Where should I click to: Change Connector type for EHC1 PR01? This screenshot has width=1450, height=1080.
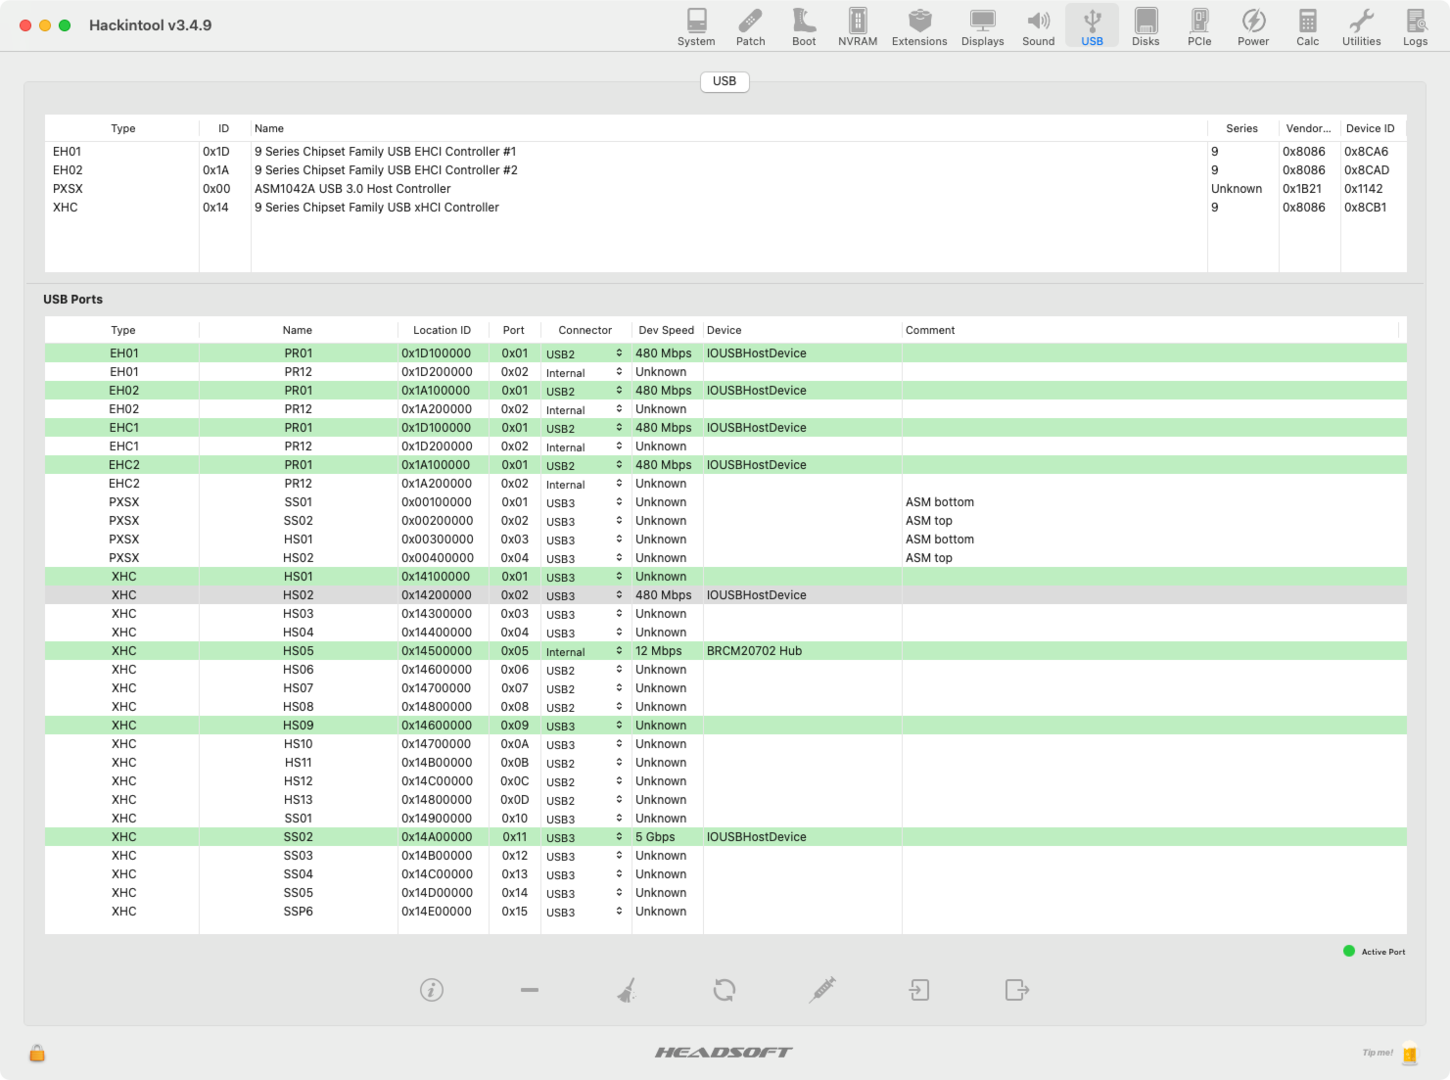584,428
